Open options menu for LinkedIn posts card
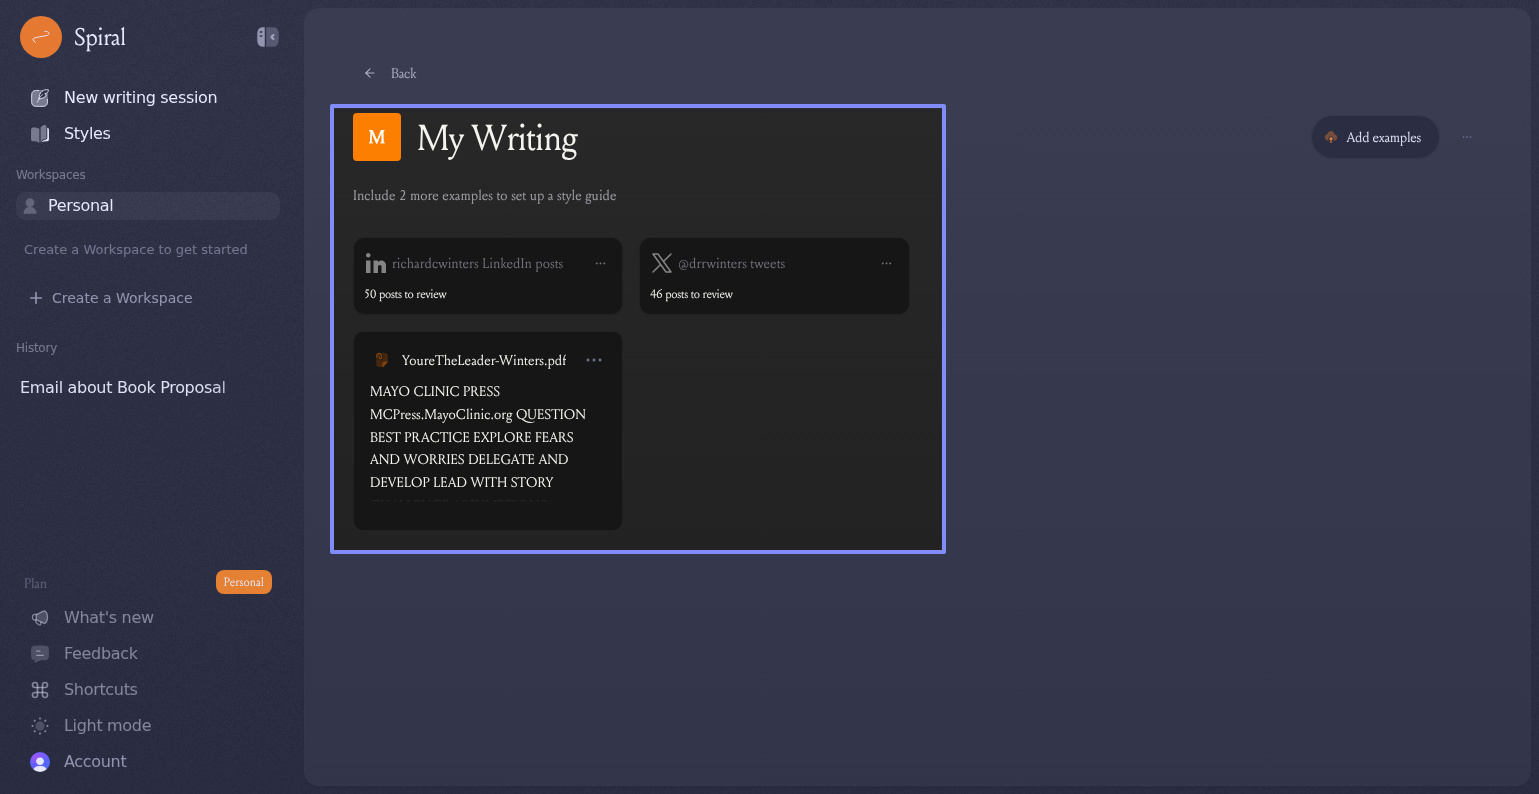The width and height of the screenshot is (1539, 794). (600, 263)
